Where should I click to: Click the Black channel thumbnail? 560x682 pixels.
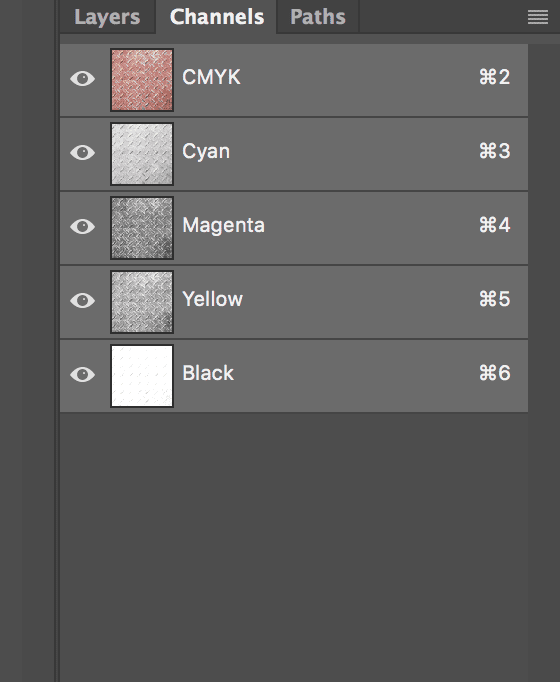[142, 376]
